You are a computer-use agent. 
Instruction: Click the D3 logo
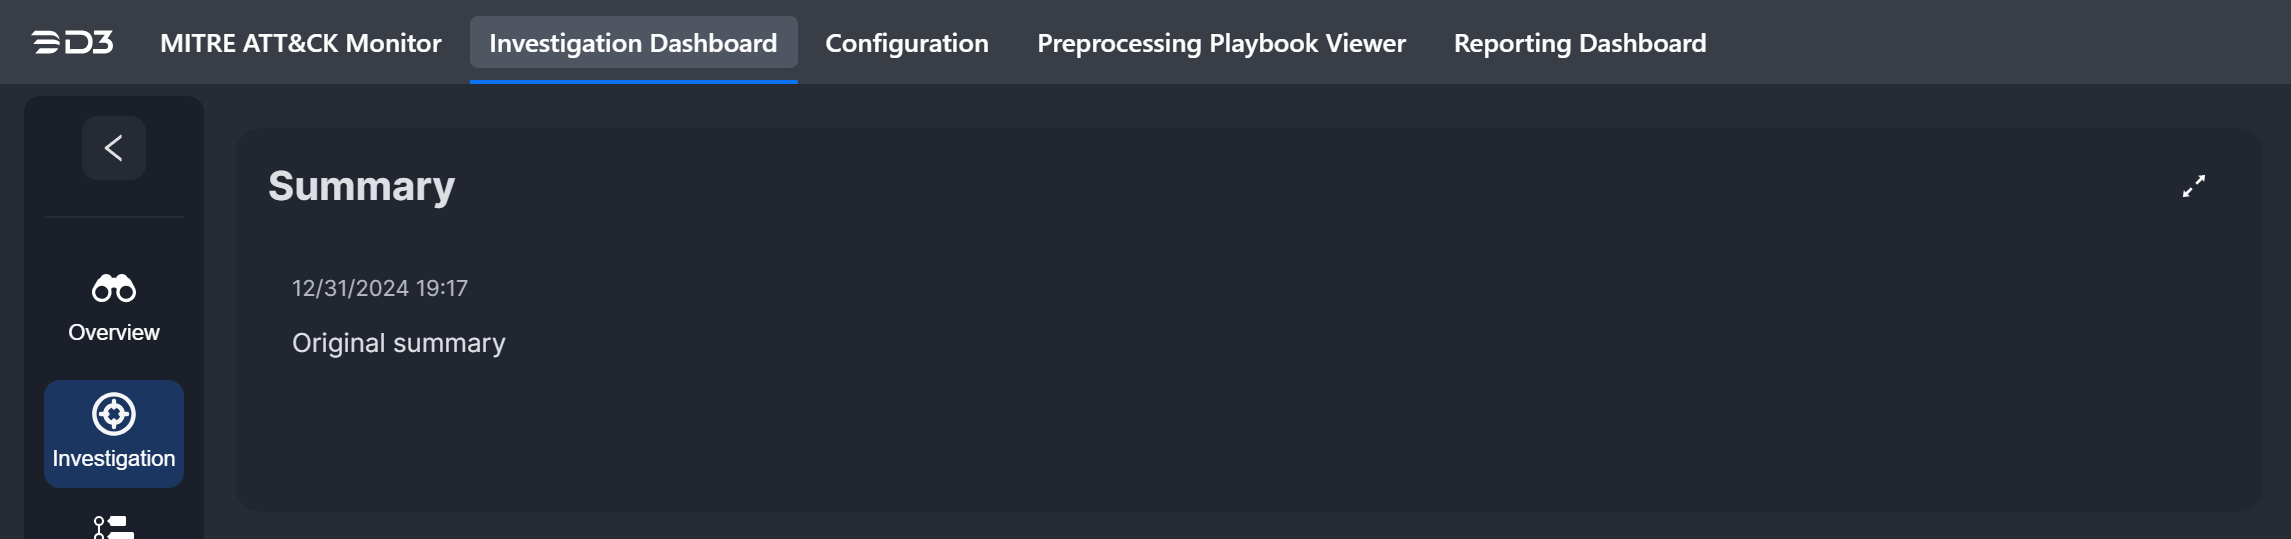72,42
